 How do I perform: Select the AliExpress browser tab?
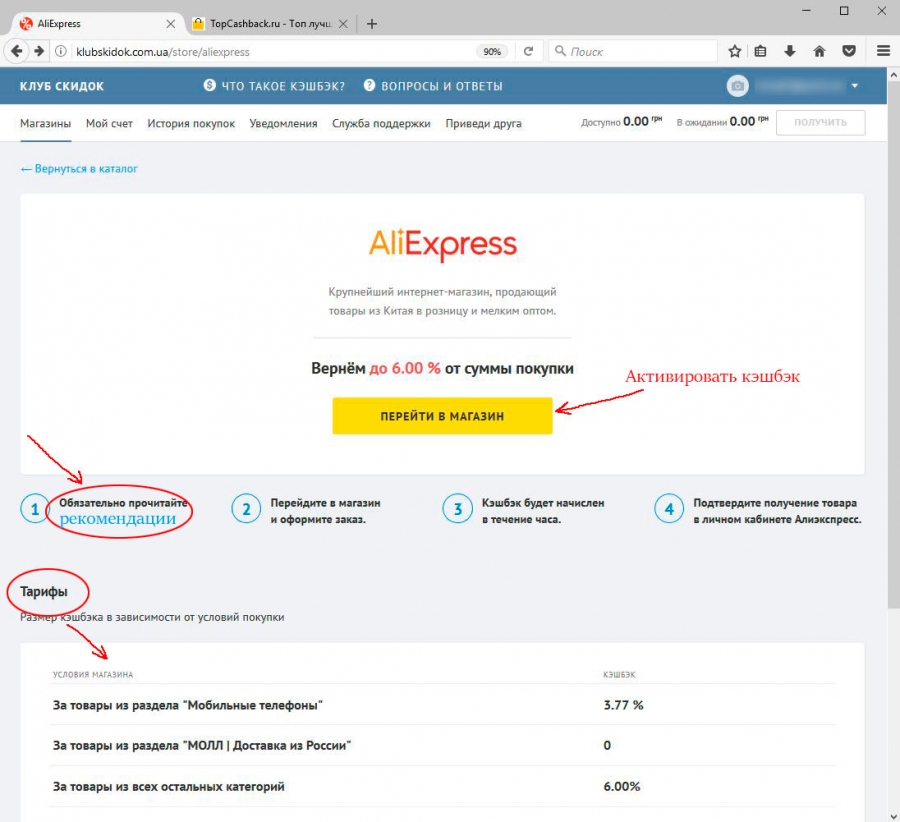point(98,24)
